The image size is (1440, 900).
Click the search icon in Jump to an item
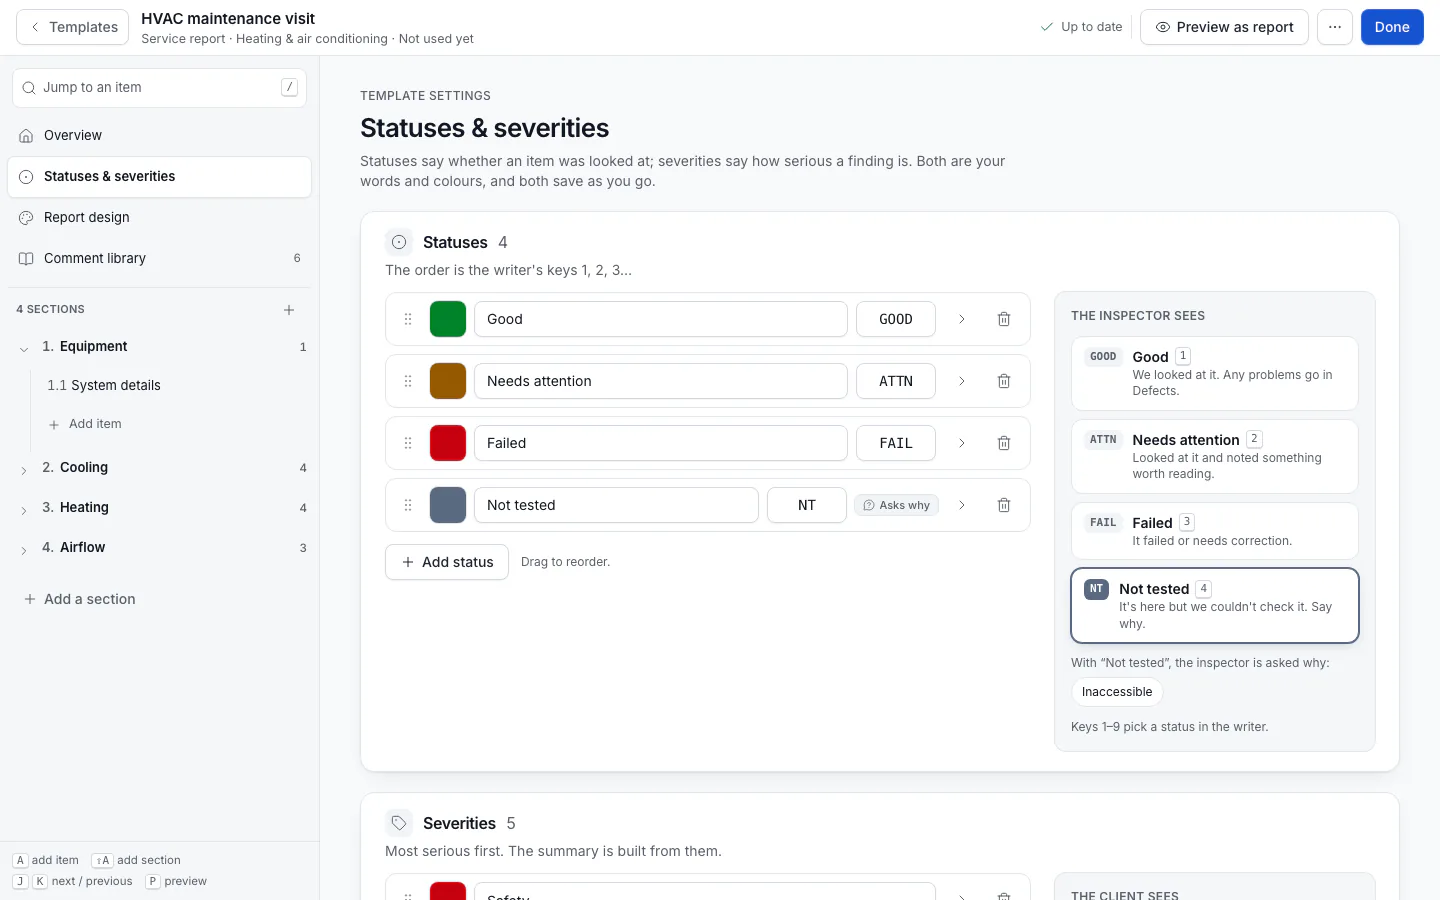(x=29, y=88)
